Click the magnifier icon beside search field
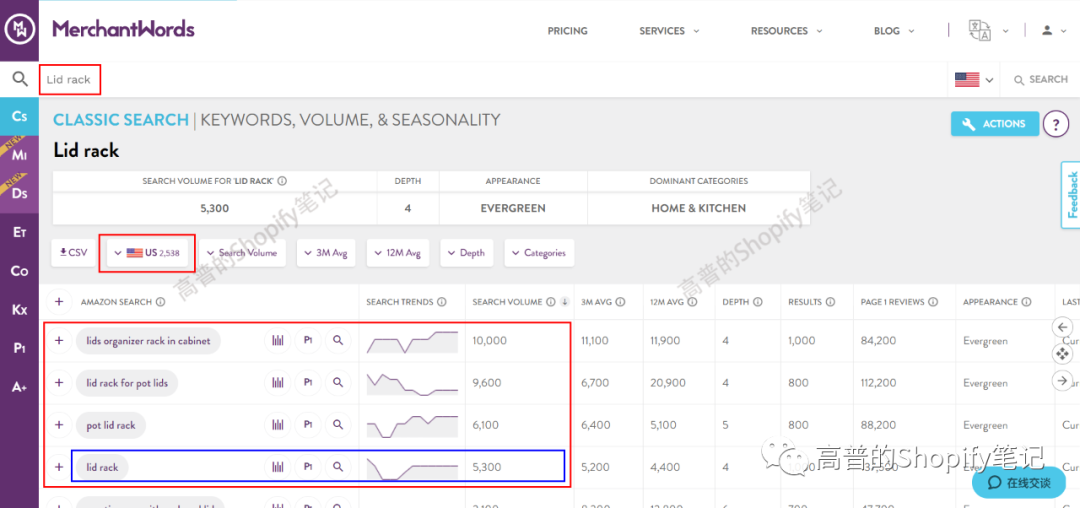 pyautogui.click(x=19, y=79)
